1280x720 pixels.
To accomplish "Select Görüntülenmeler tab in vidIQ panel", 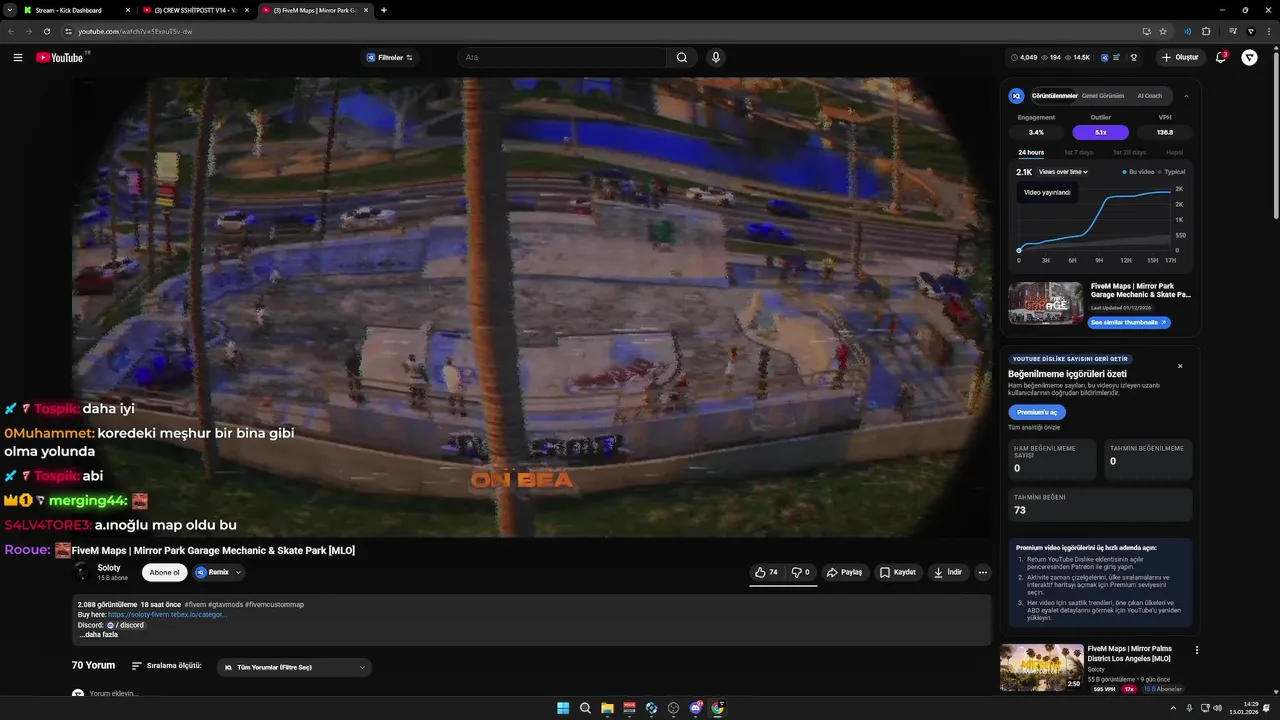I will (x=1054, y=96).
